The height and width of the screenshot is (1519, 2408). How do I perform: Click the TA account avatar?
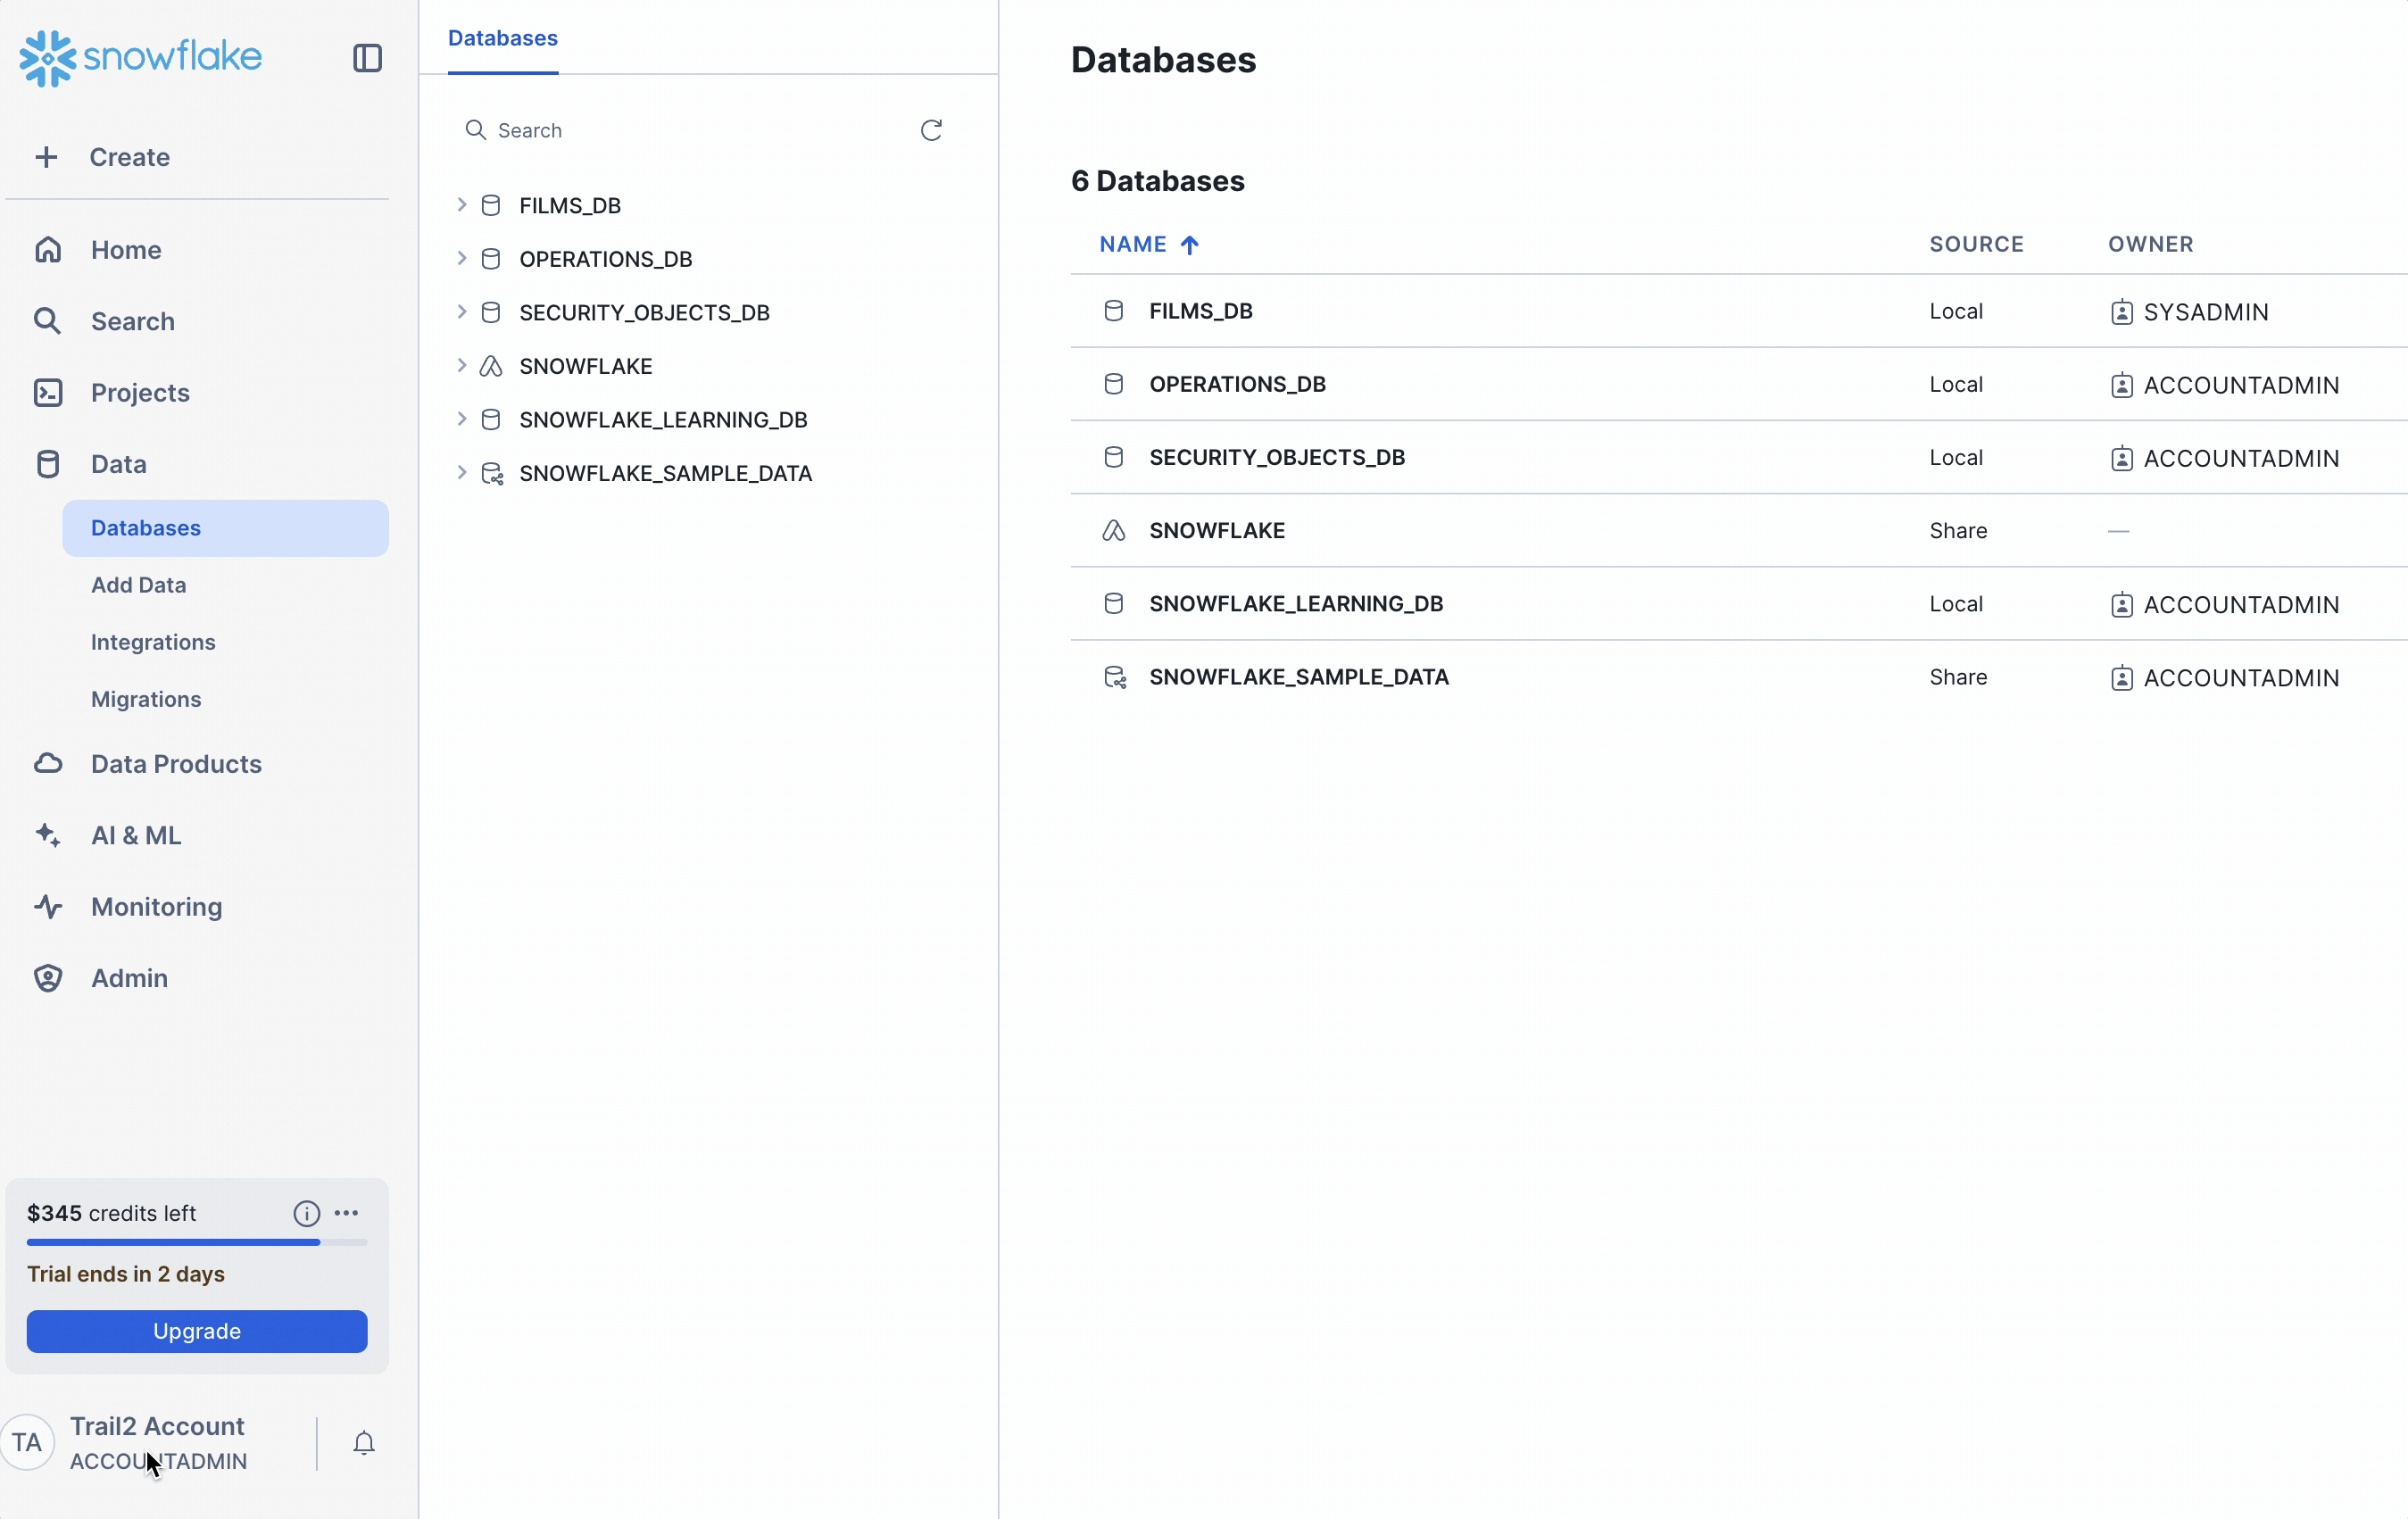point(27,1442)
